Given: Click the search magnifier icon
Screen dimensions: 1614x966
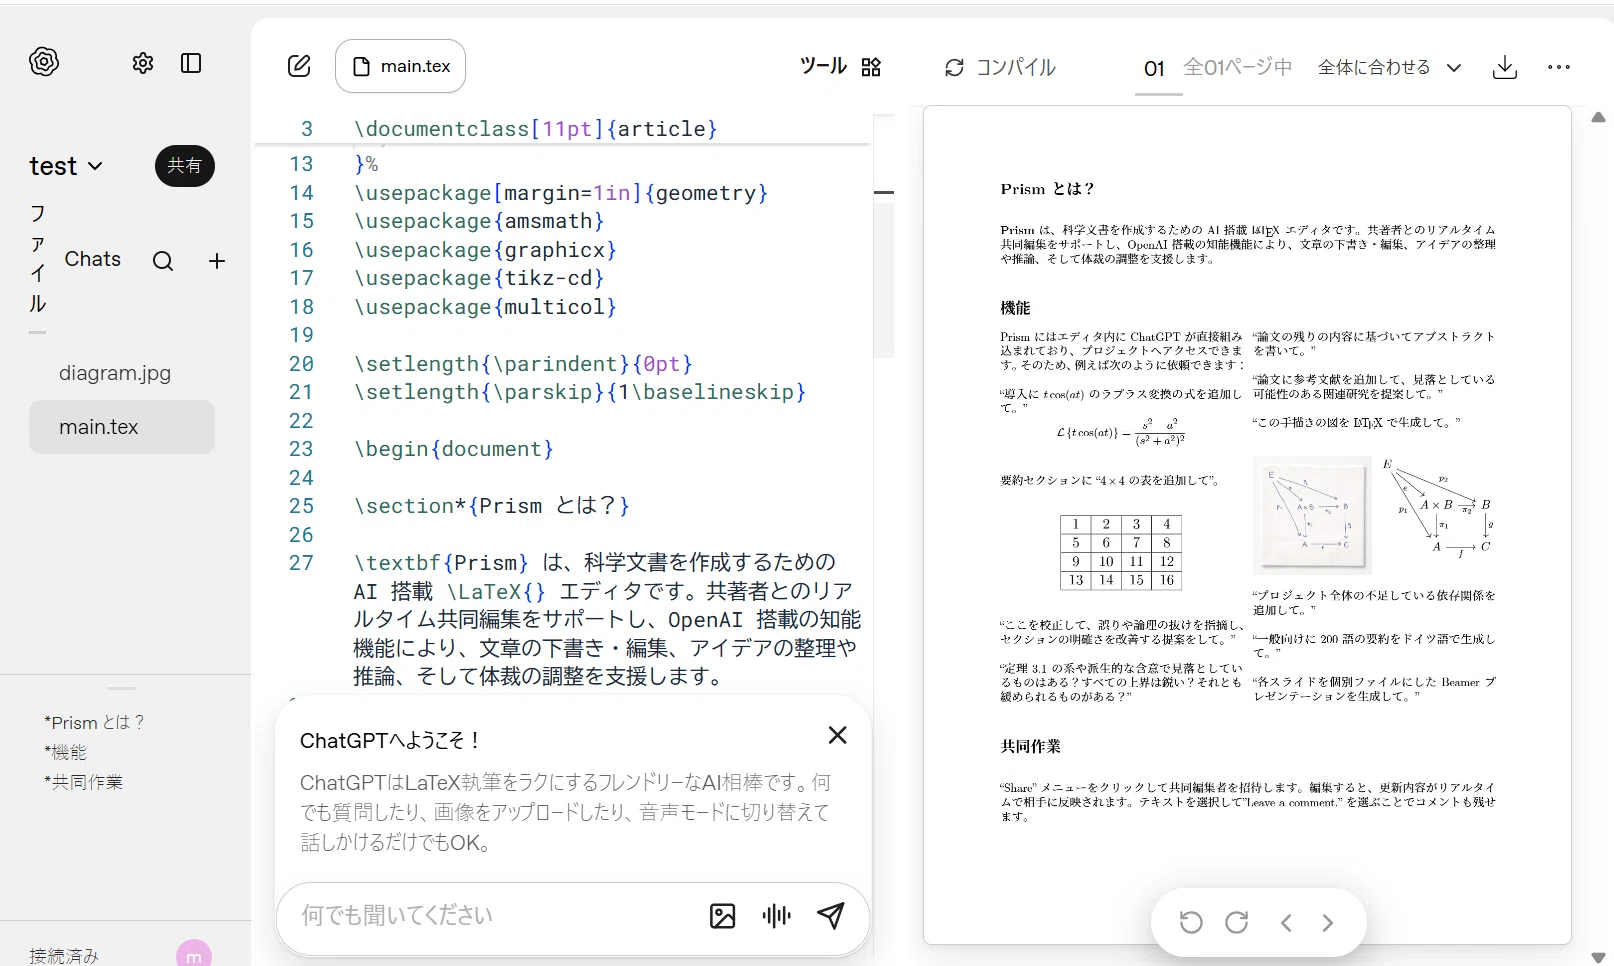Looking at the screenshot, I should [x=163, y=261].
